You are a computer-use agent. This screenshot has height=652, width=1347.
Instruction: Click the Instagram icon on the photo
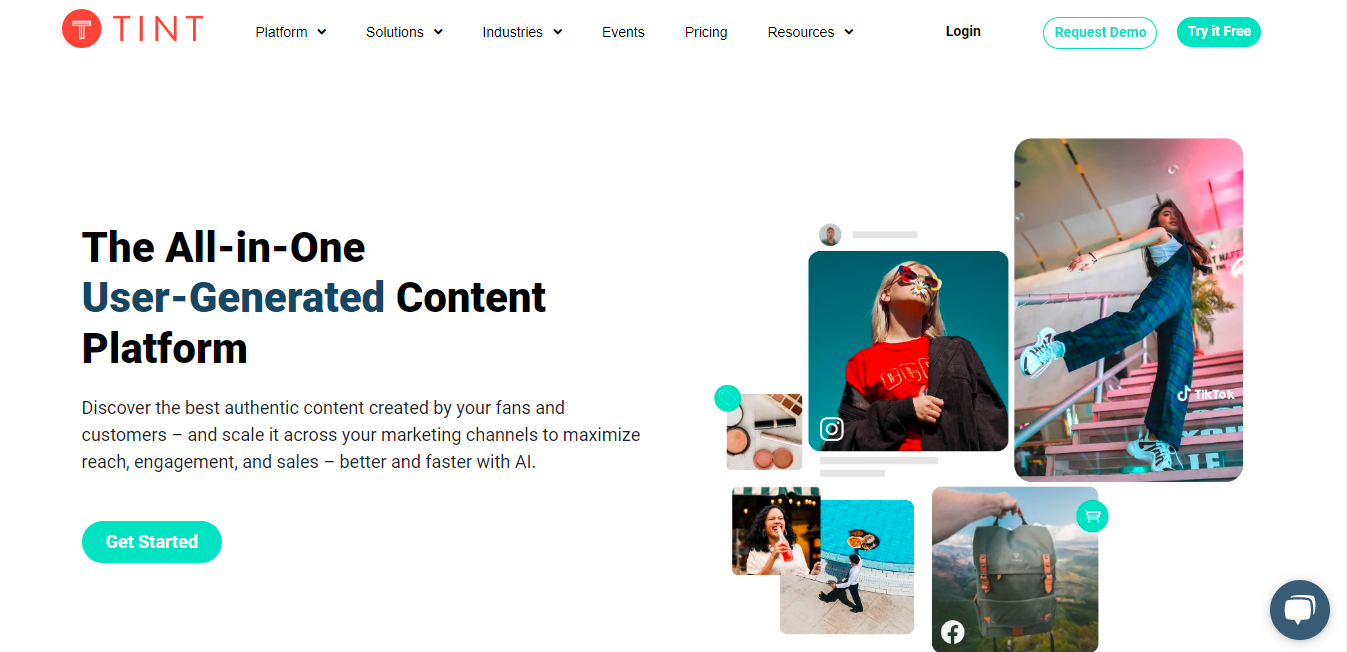(x=832, y=429)
